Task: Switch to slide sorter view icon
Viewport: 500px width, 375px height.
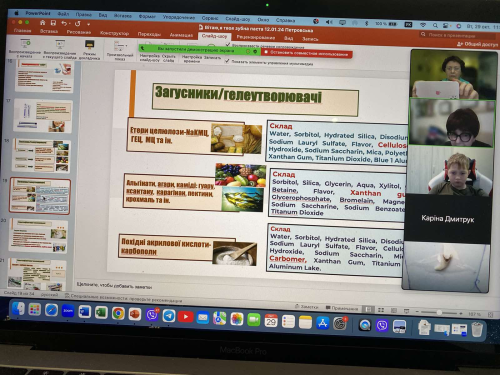Action: tap(381, 310)
